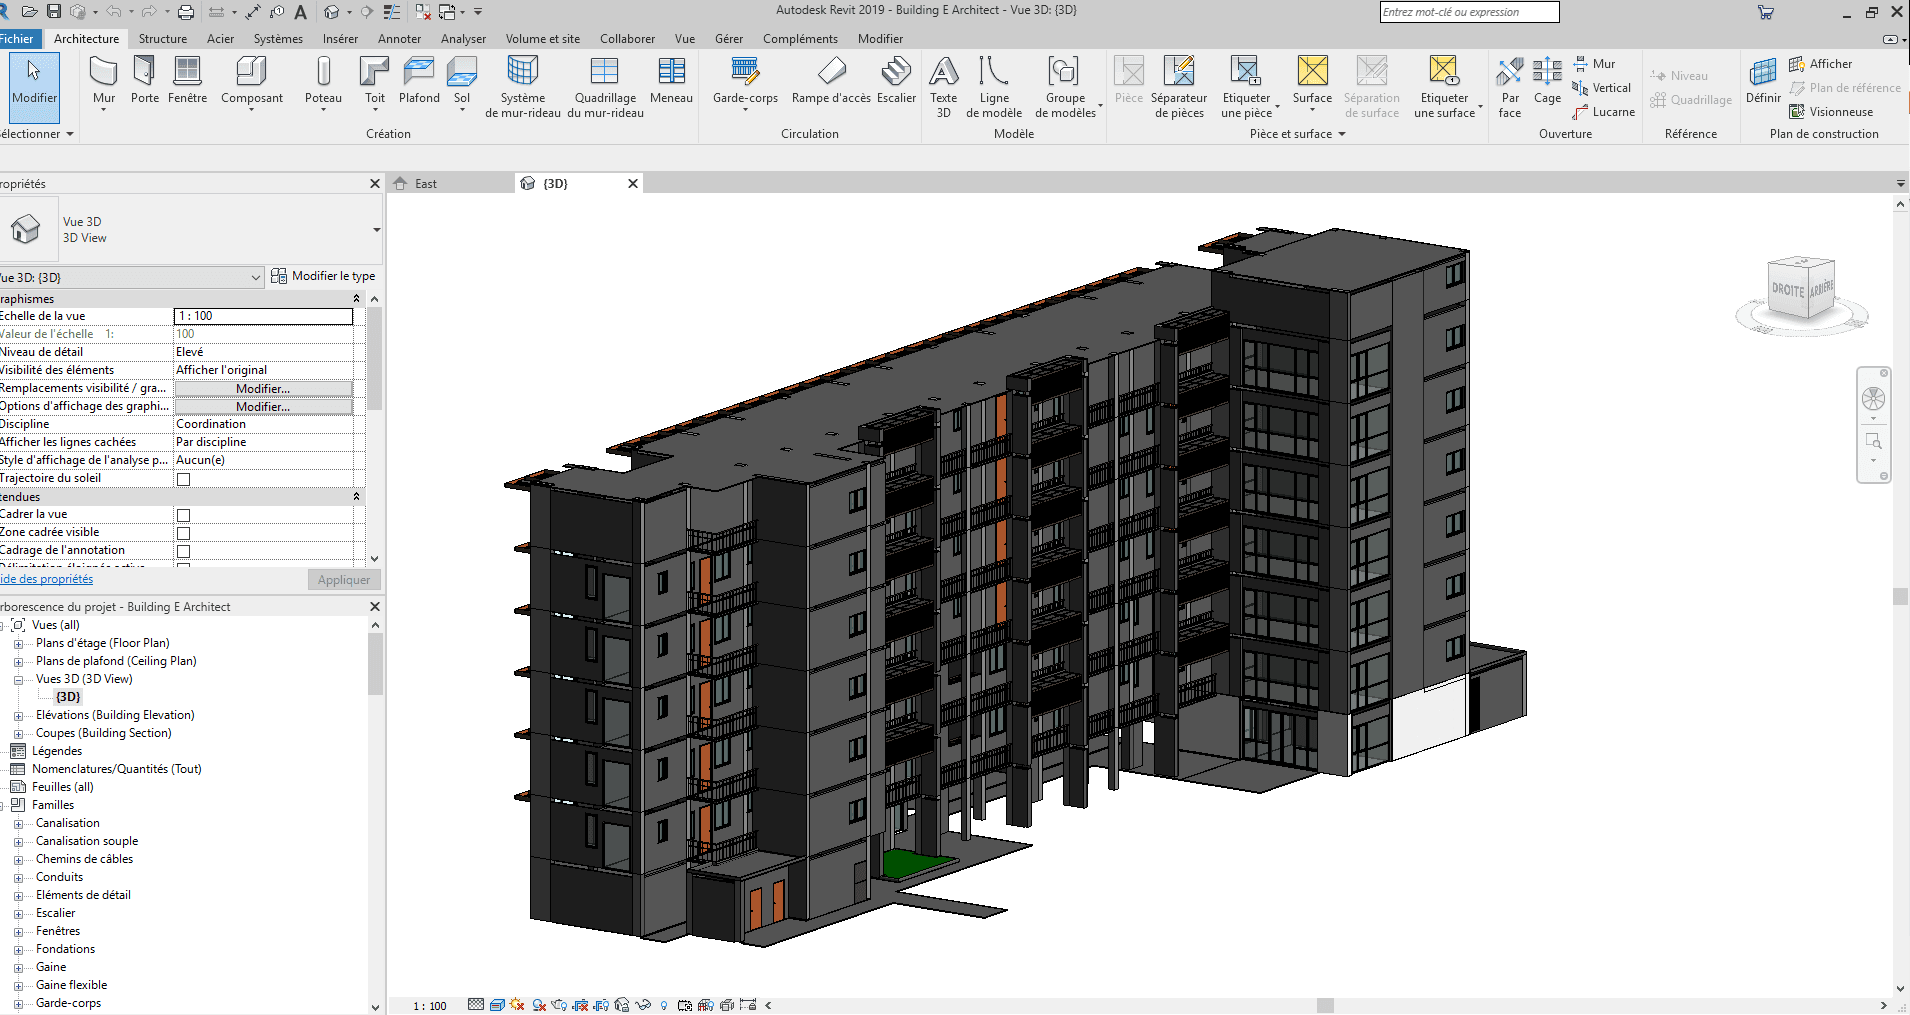Select the Garde-corps tool
1910x1015 pixels.
744,85
